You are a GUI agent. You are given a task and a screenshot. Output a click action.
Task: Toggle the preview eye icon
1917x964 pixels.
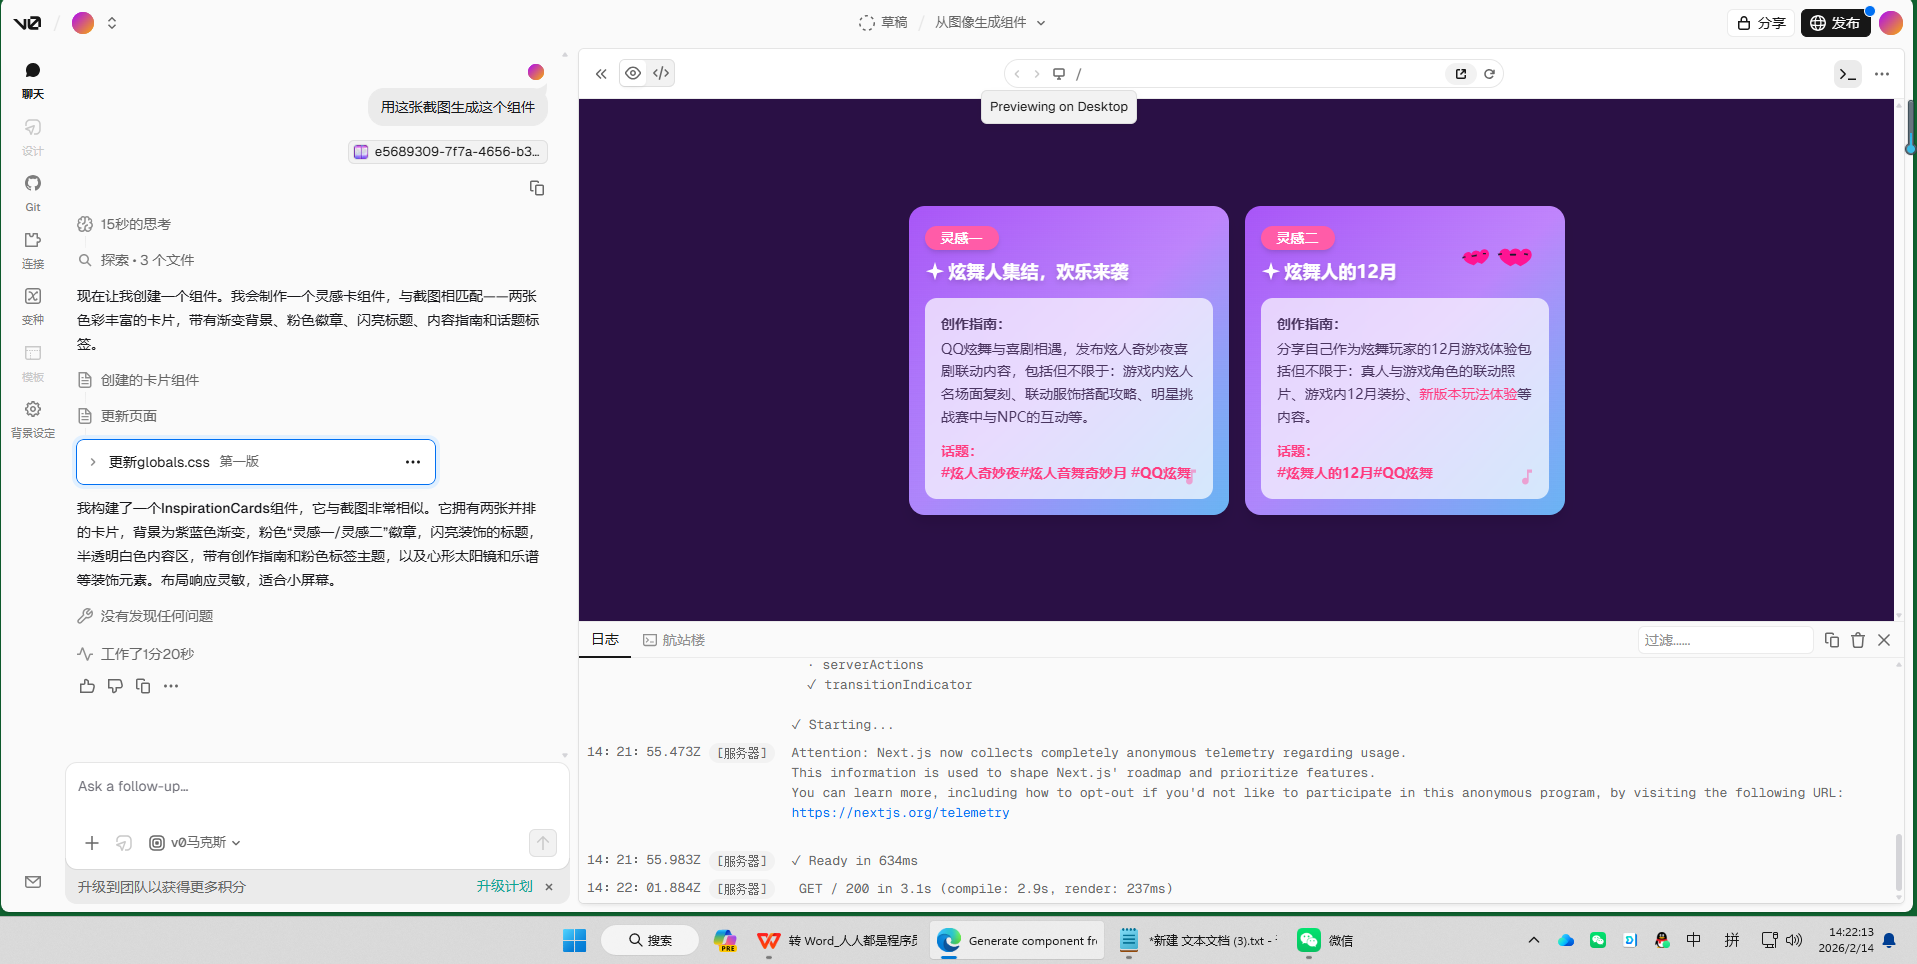[x=632, y=73]
